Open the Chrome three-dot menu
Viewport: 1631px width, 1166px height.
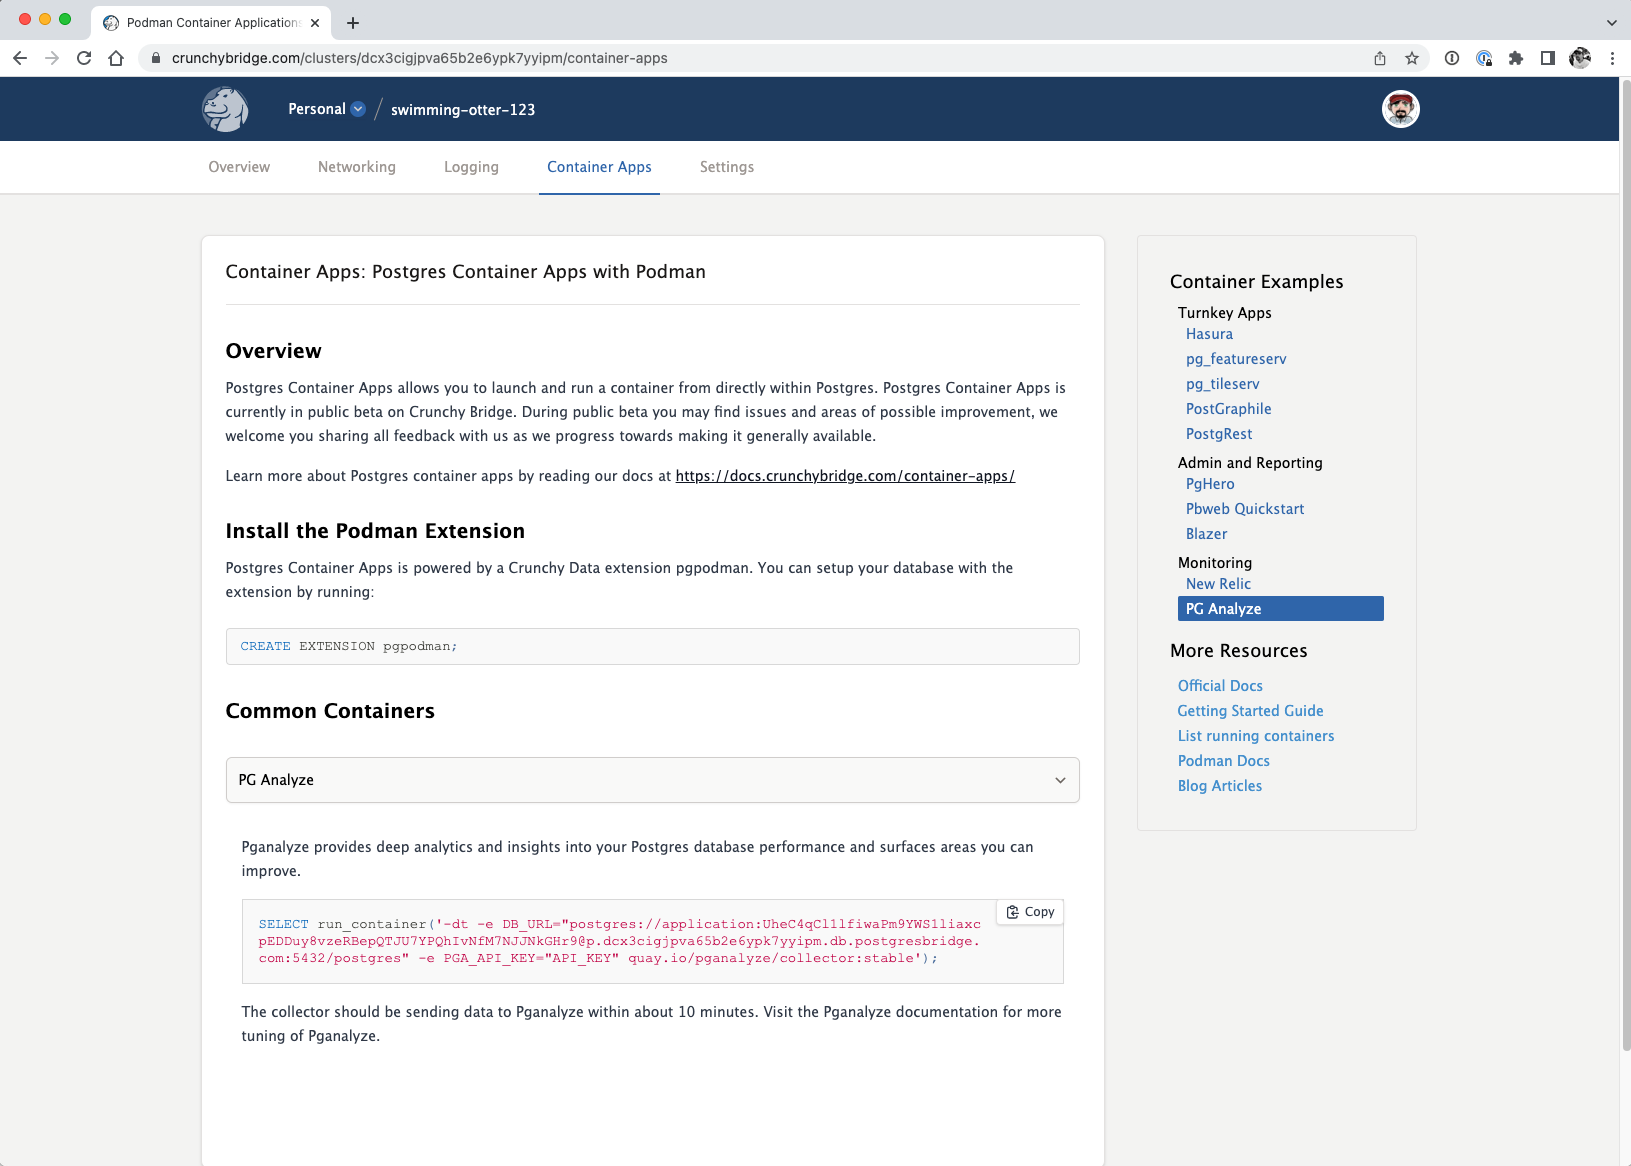(1612, 58)
